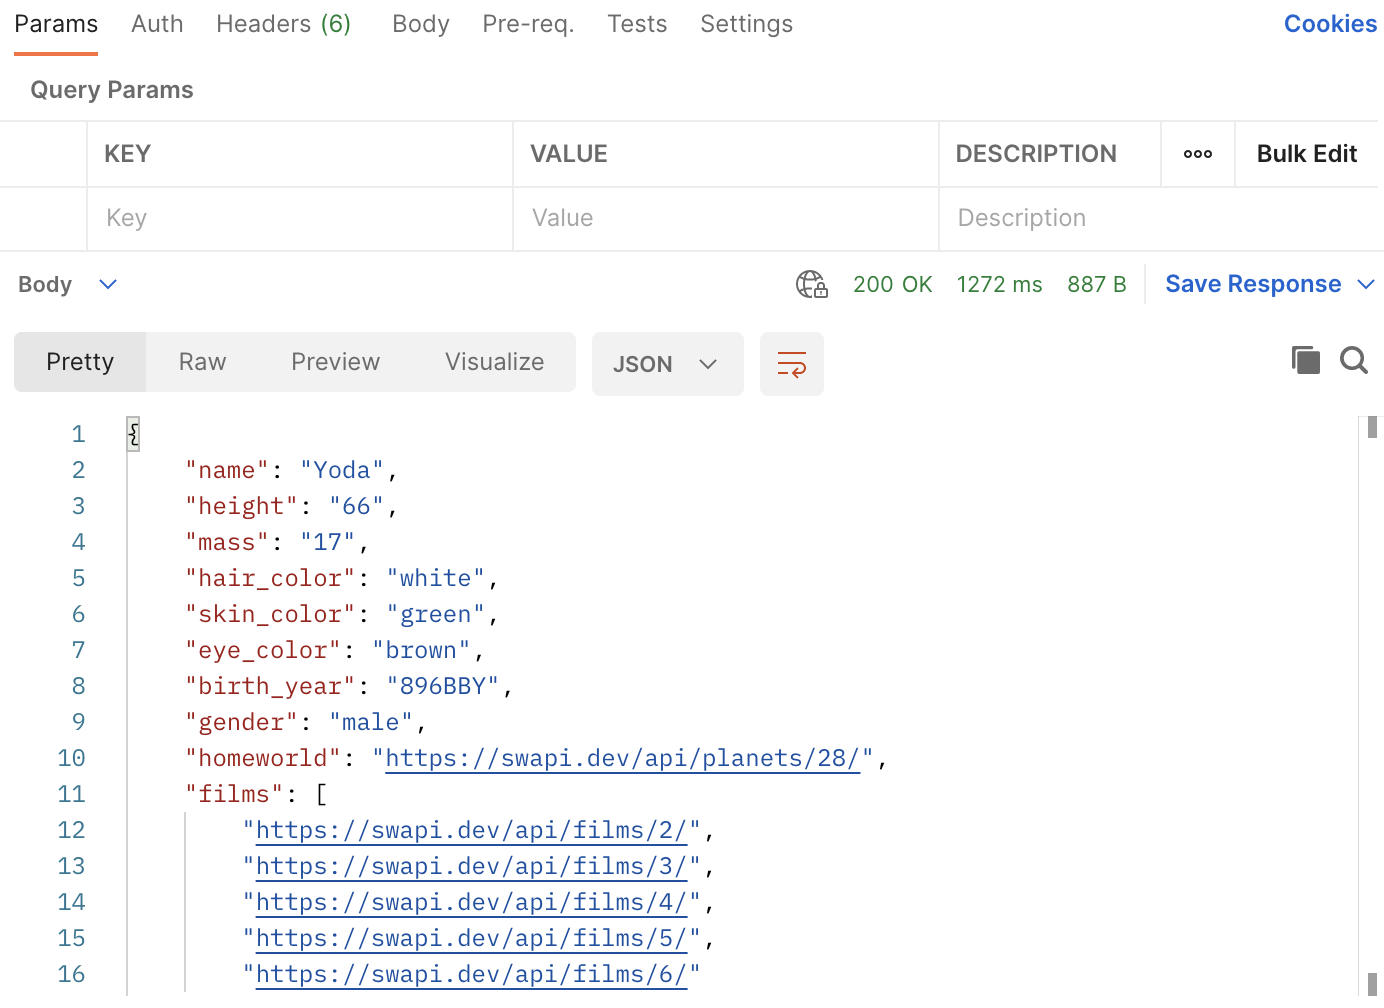Image resolution: width=1384 pixels, height=1008 pixels.
Task: Open the Auth tab
Action: point(157,24)
